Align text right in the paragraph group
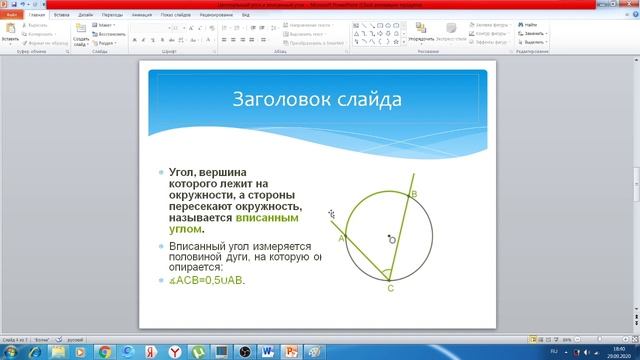640x360 pixels. point(243,40)
